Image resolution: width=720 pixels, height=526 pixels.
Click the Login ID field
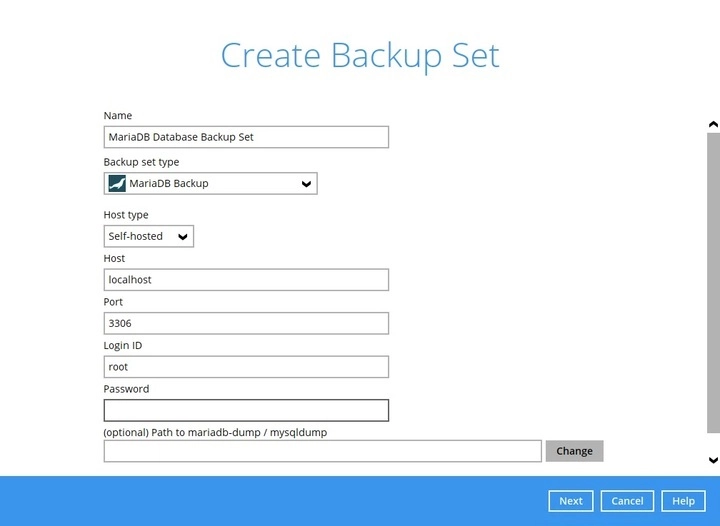click(246, 367)
